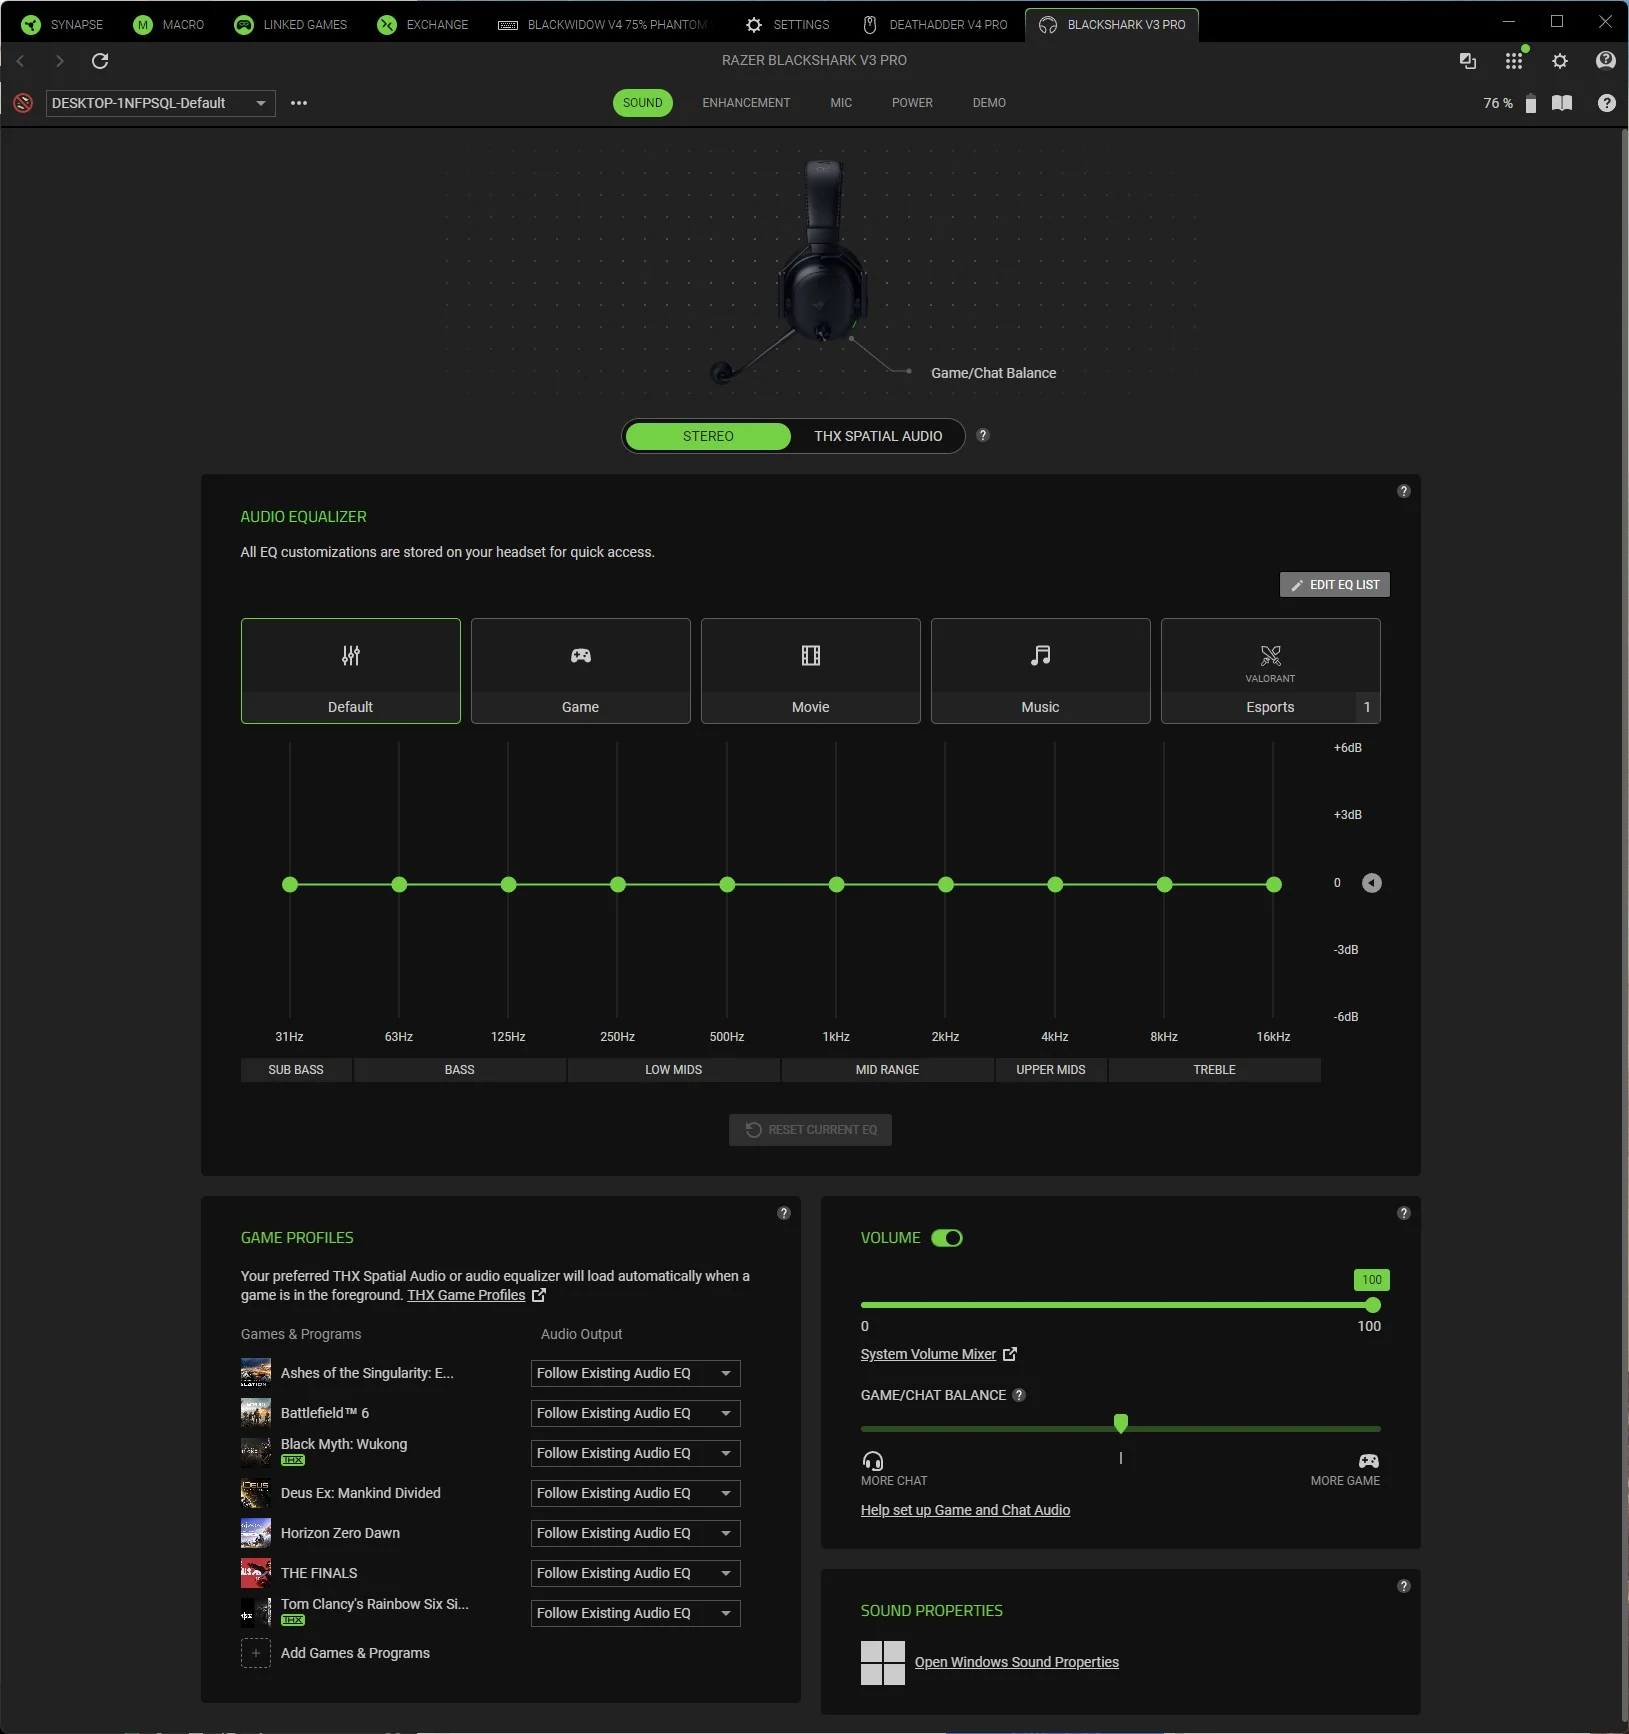Click the THX Spatial Audio help icon

tap(983, 435)
